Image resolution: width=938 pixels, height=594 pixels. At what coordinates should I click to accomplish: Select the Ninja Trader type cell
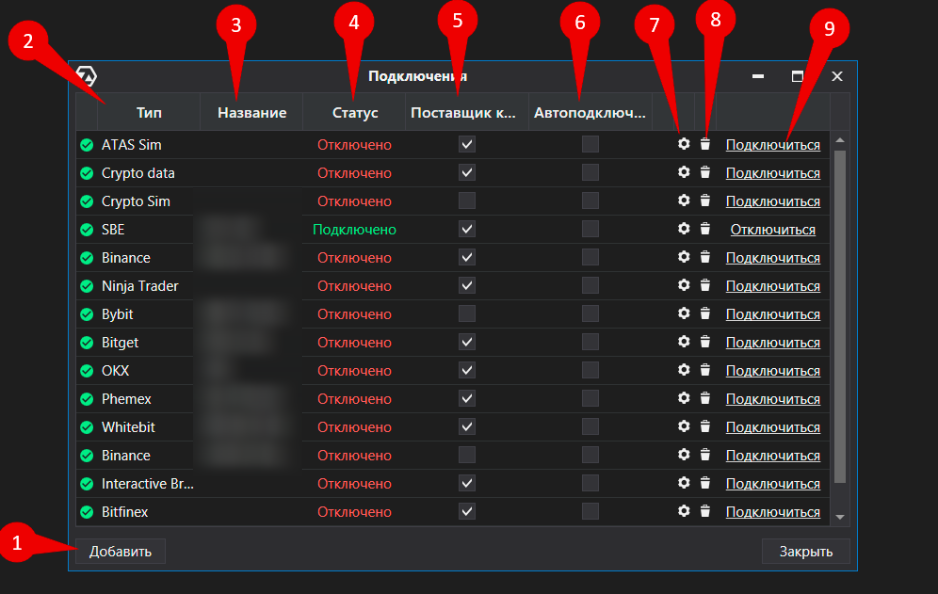point(140,286)
